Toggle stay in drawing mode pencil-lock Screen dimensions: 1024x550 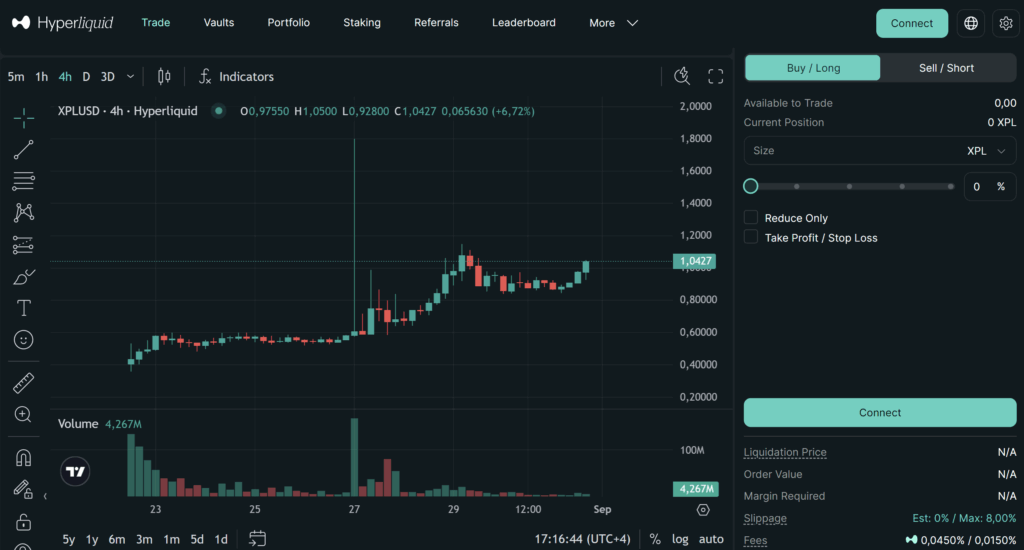click(23, 489)
